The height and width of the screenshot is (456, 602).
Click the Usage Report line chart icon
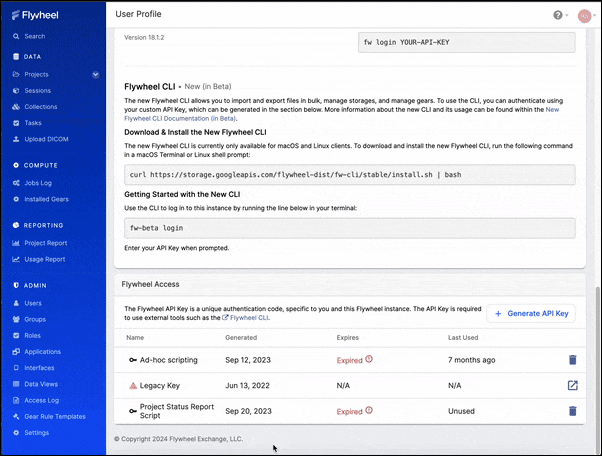(x=16, y=259)
